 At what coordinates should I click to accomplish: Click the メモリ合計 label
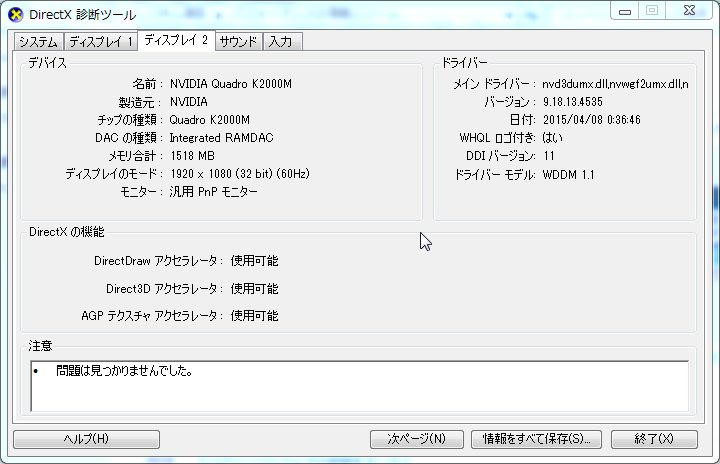coord(135,156)
